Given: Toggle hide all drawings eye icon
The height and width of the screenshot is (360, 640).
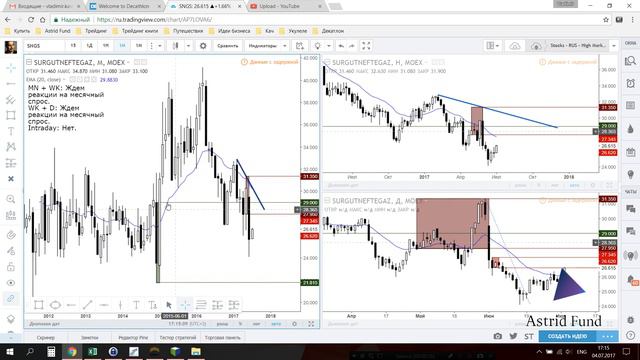Looking at the screenshot, I should pos(11,283).
